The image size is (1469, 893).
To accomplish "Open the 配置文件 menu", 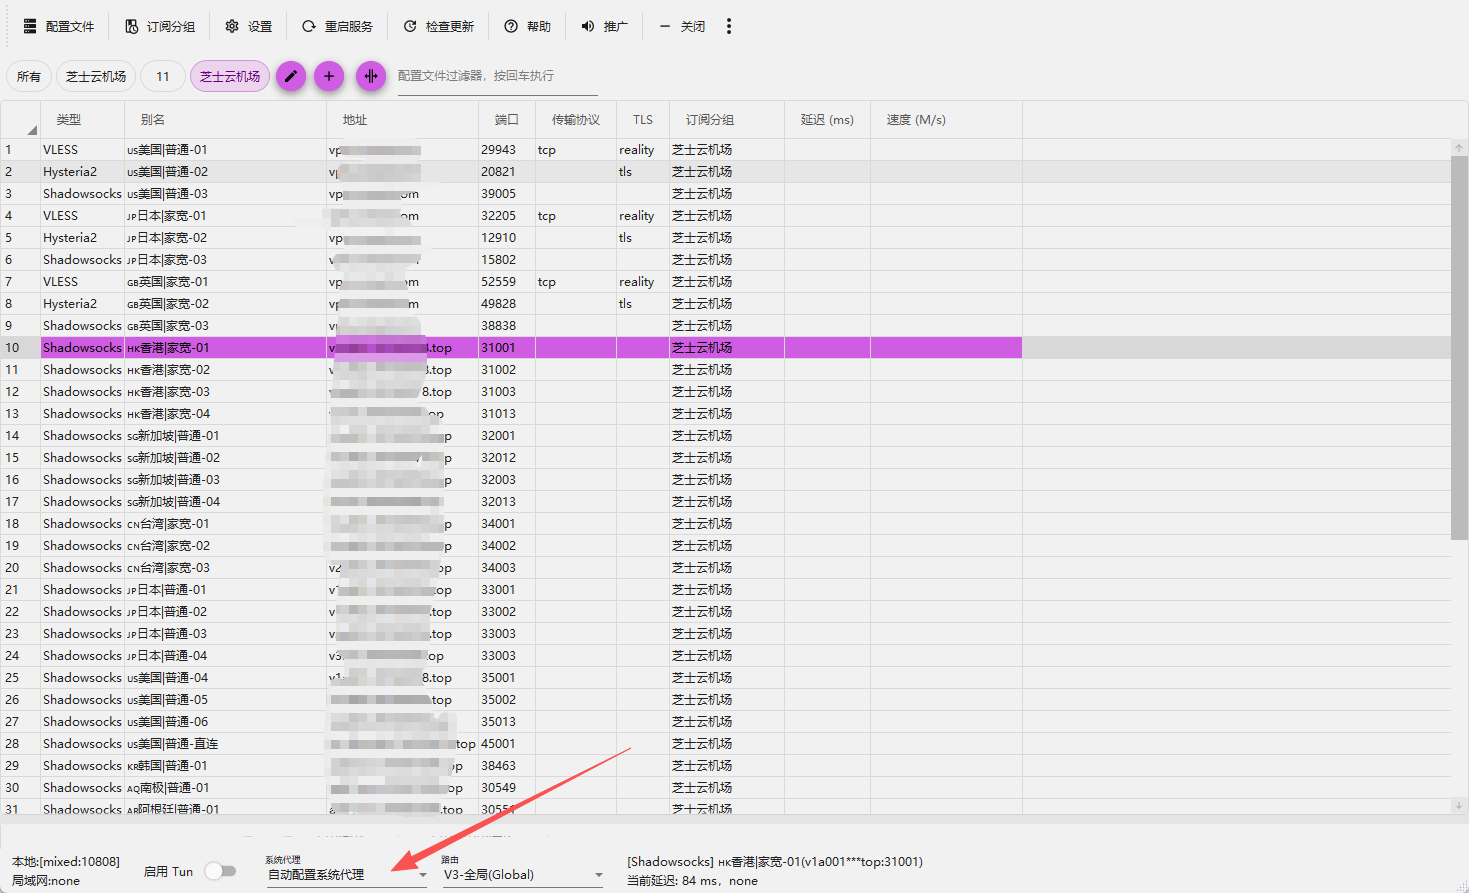I will [x=59, y=26].
